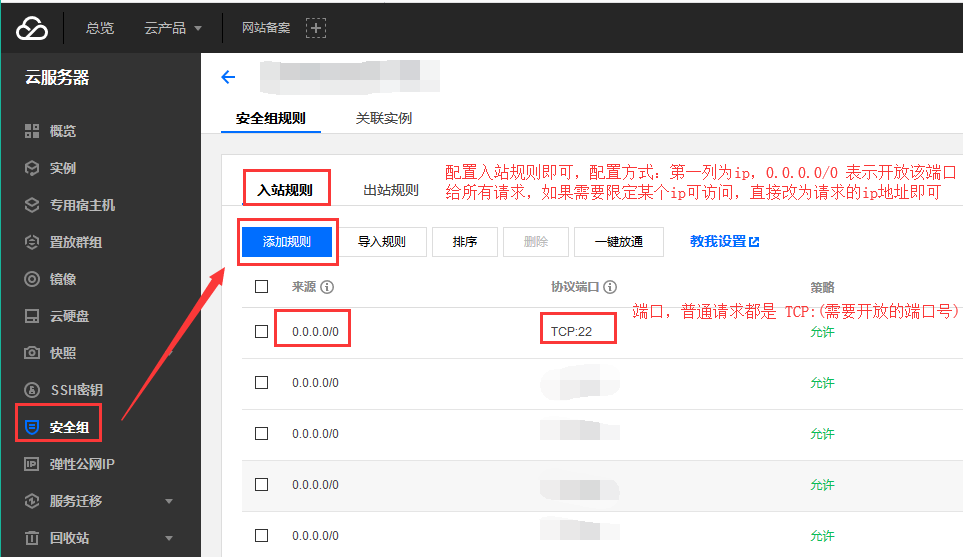The image size is (963, 557).
Task: Click the 策略 column header
Action: click(x=822, y=287)
